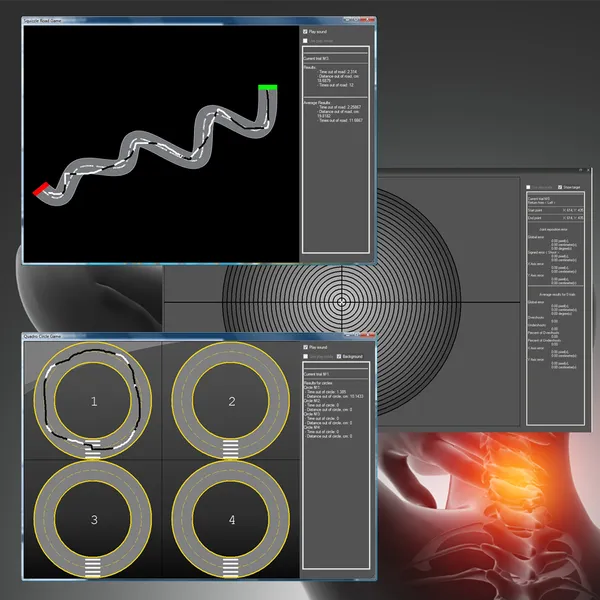
Task: Toggle Play sound in the Road Game window
Action: tap(305, 32)
